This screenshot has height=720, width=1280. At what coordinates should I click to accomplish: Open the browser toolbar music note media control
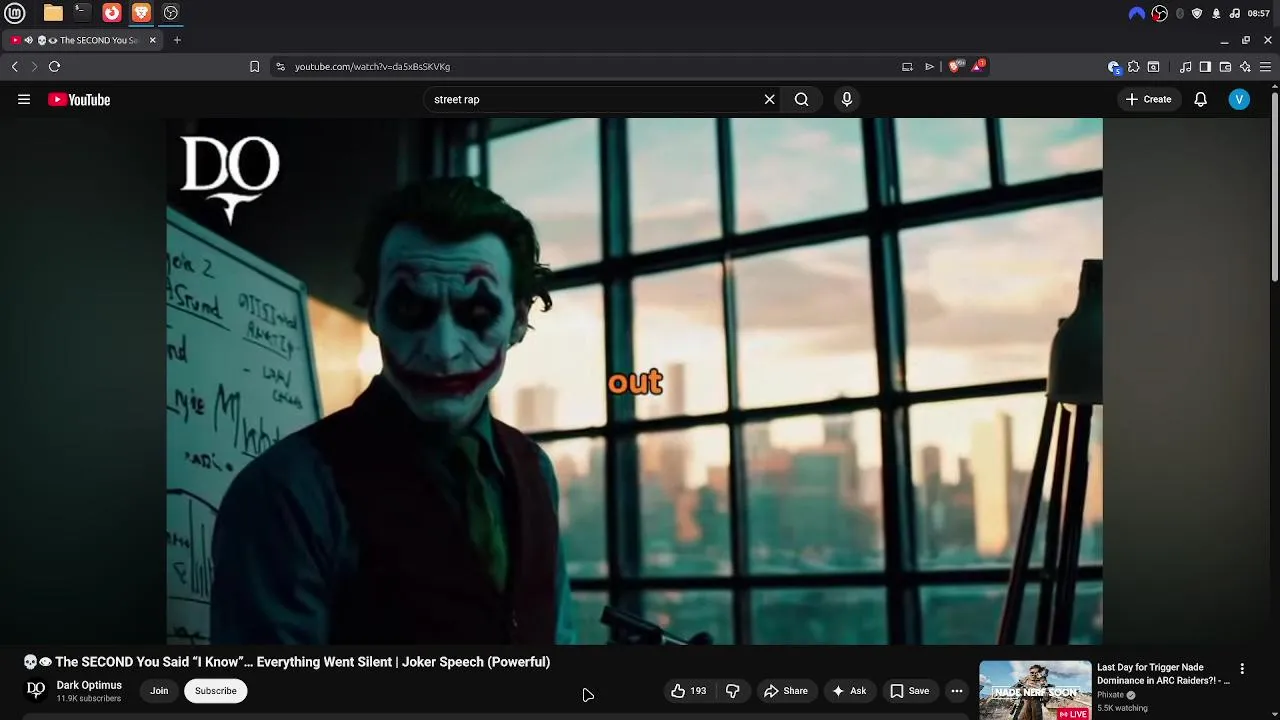[x=1185, y=66]
